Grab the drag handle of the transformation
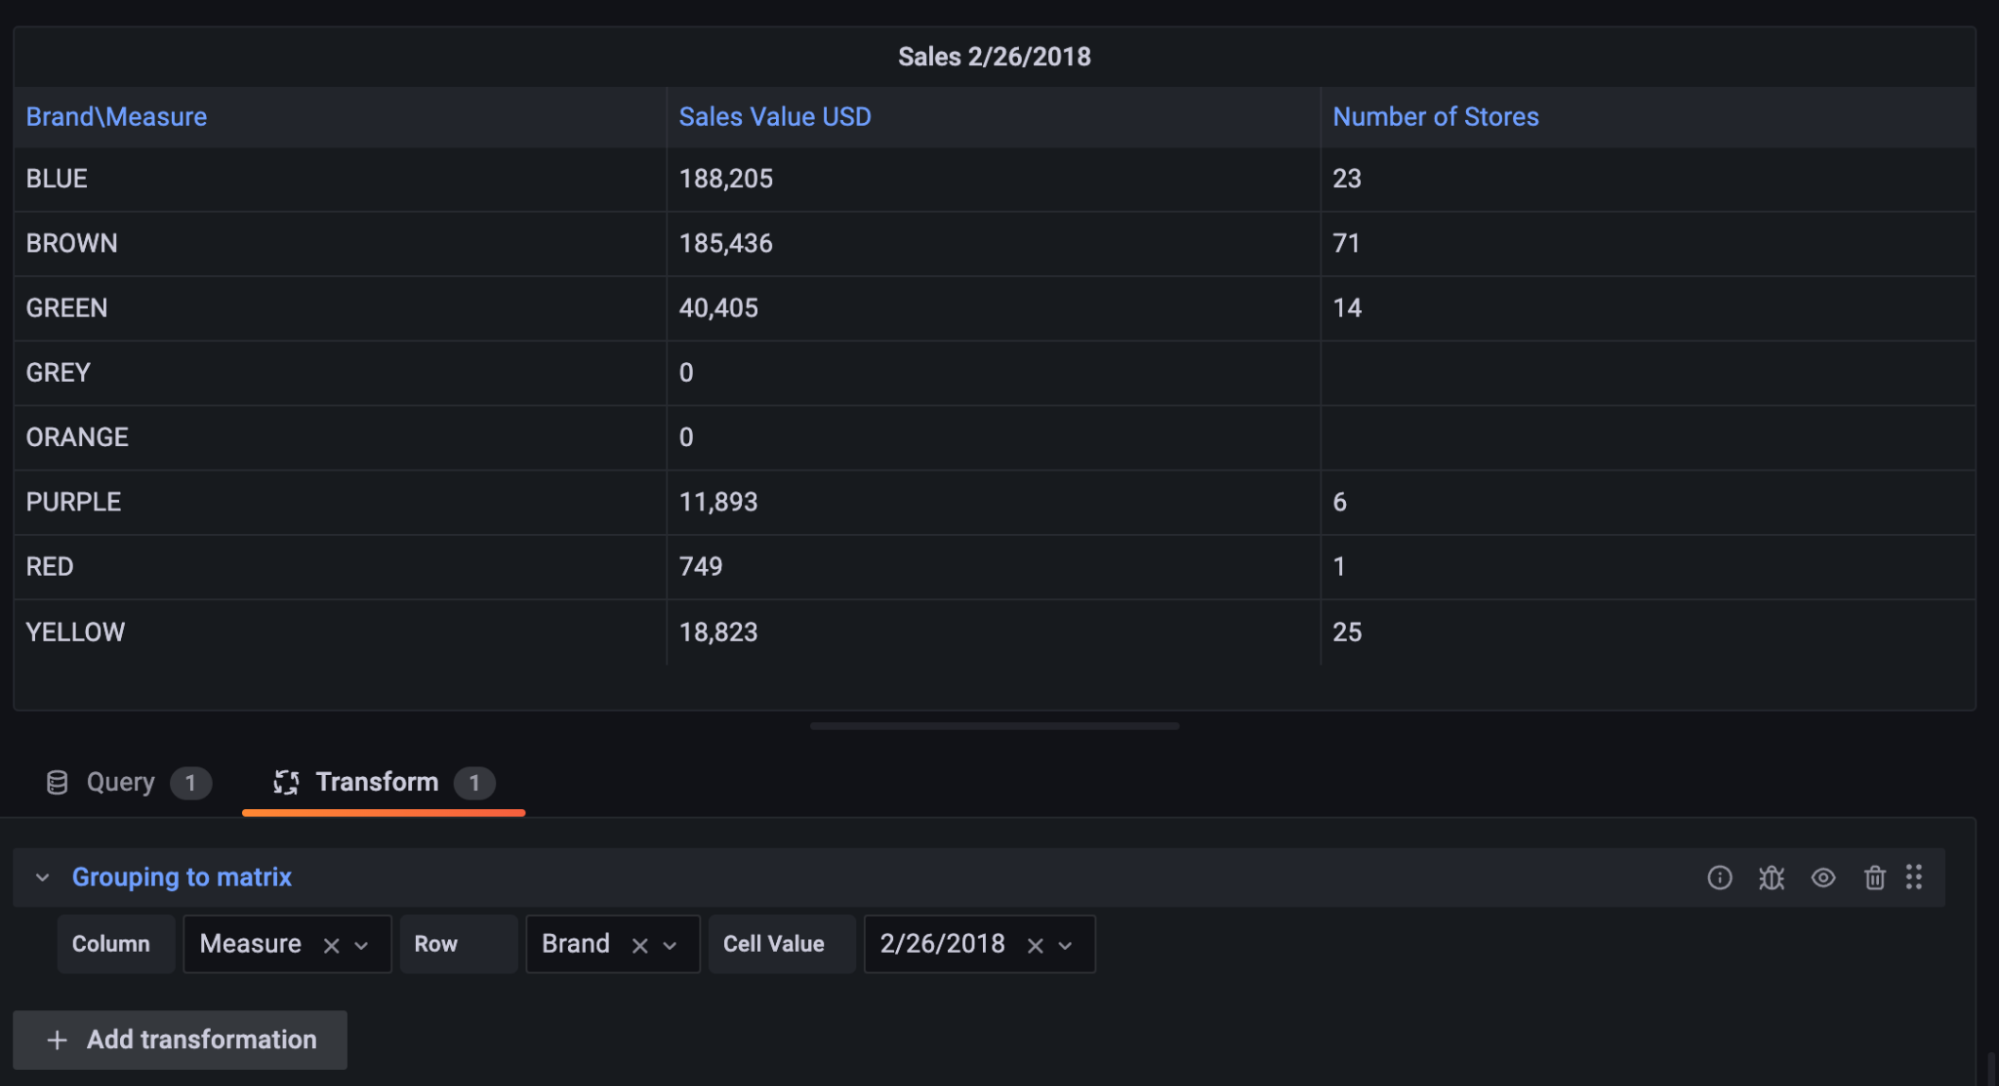This screenshot has height=1087, width=1999. tap(1916, 877)
